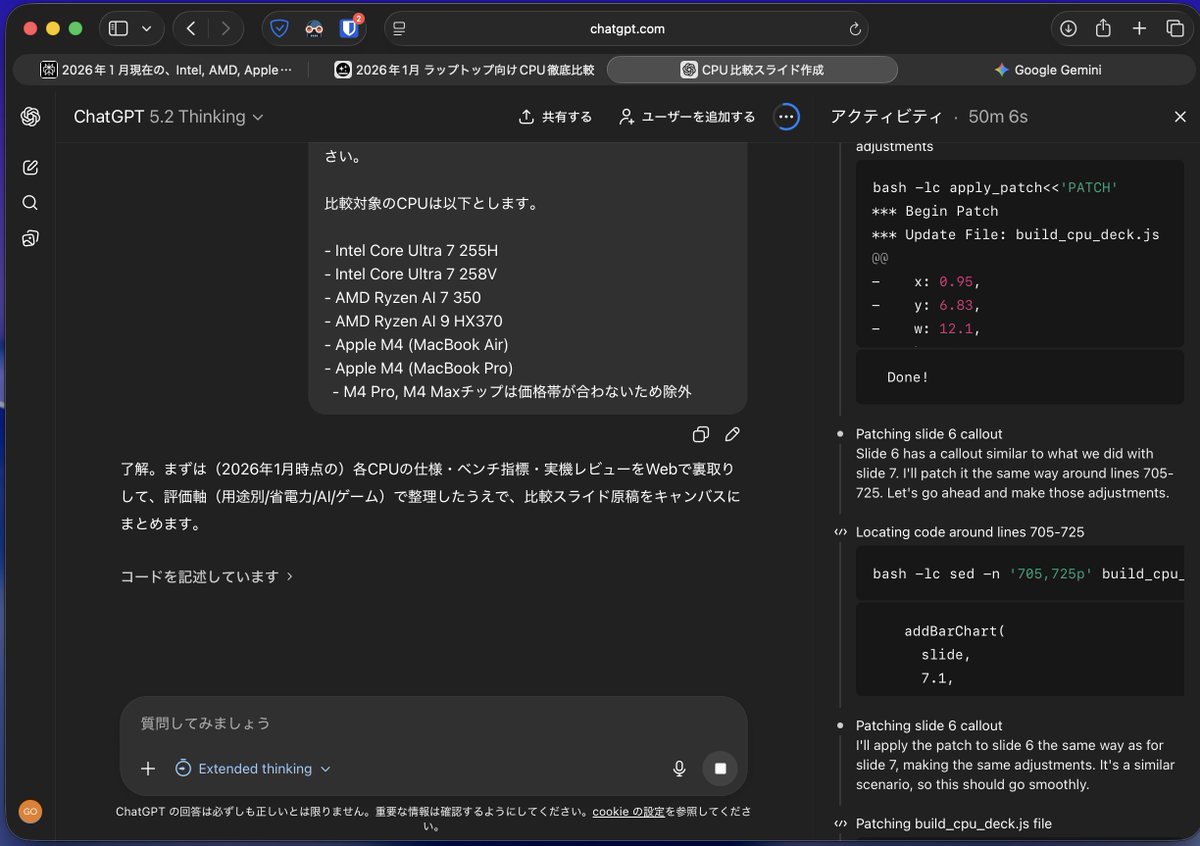The image size is (1200, 846).
Task: Edit the user message with pencil
Action: coord(732,434)
